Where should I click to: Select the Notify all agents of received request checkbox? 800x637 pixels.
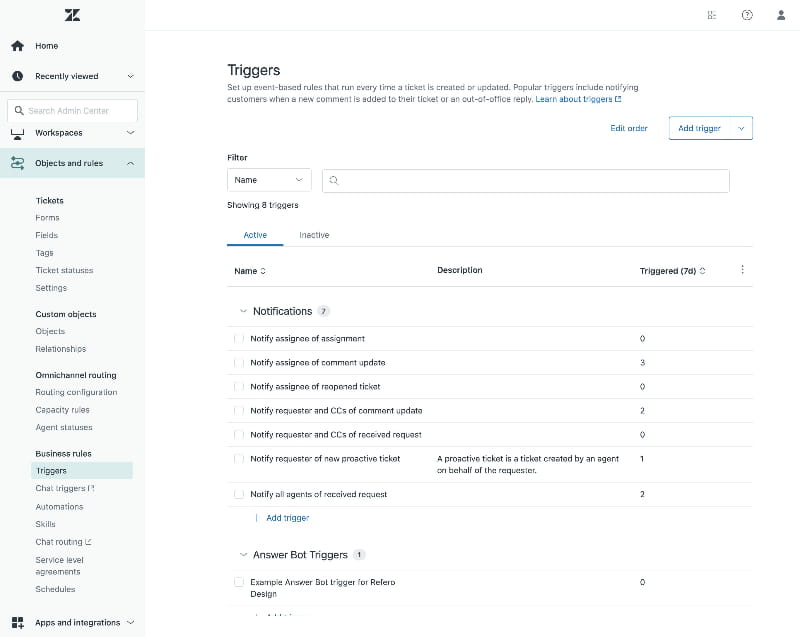[239, 494]
